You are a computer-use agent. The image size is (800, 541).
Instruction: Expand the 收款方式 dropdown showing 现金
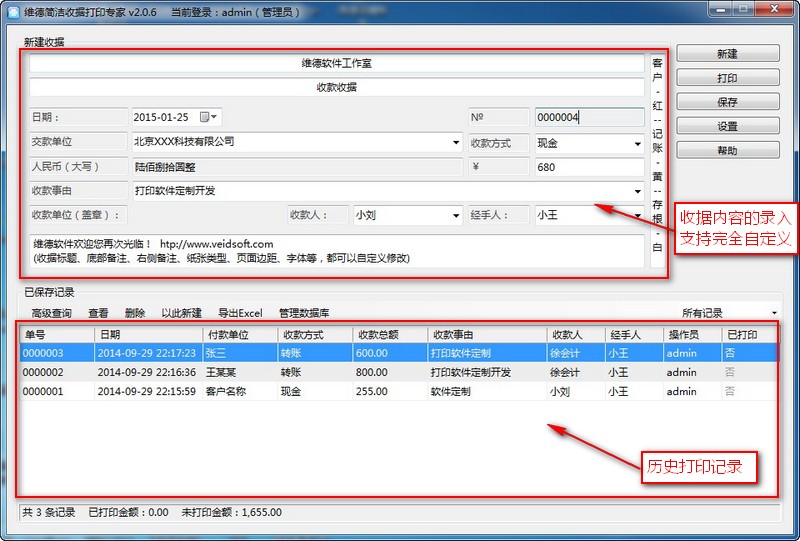point(637,144)
